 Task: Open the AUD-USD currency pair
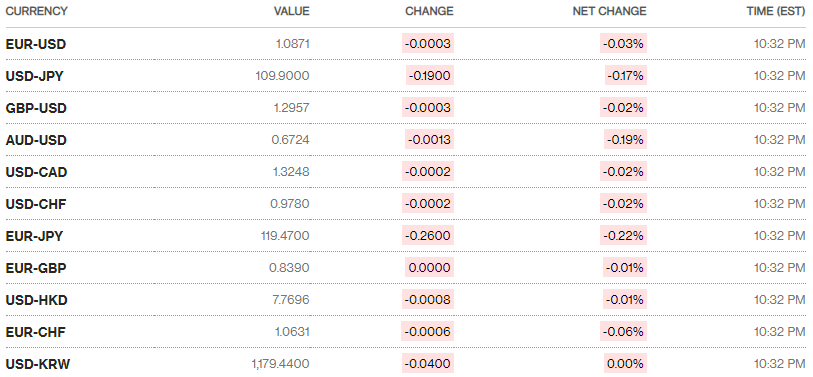click(36, 140)
